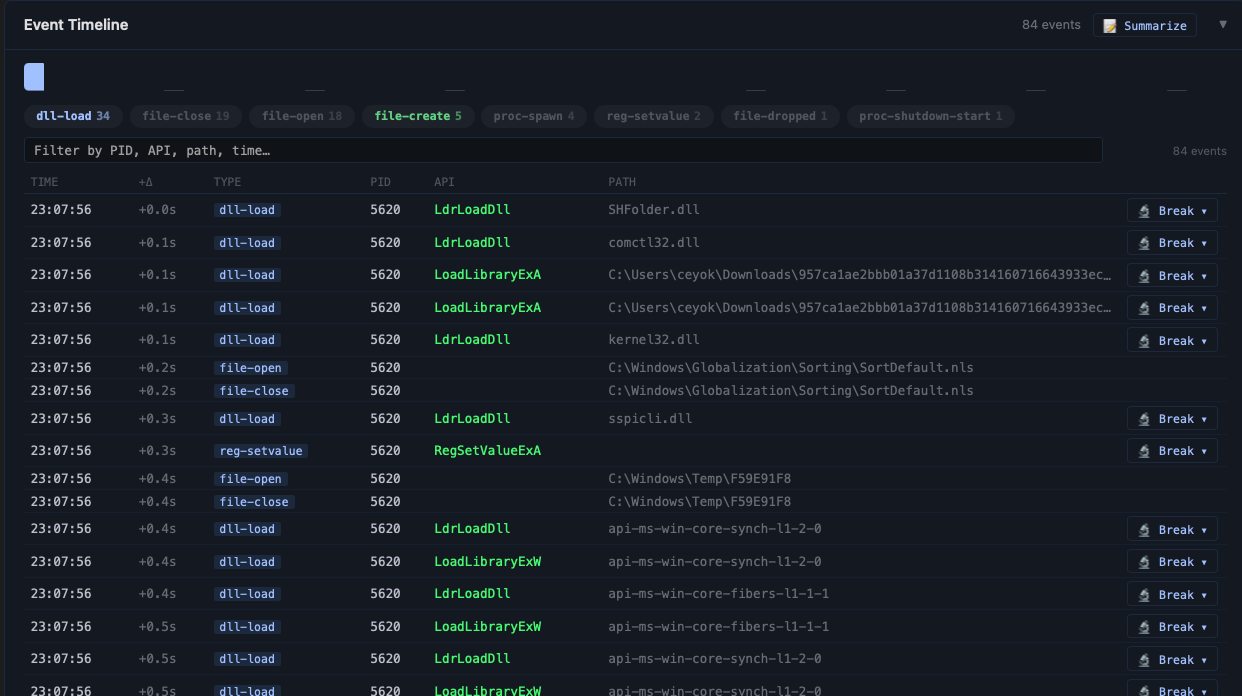Viewport: 1242px width, 696px height.
Task: Click the TYPE column header
Action: tap(227, 182)
